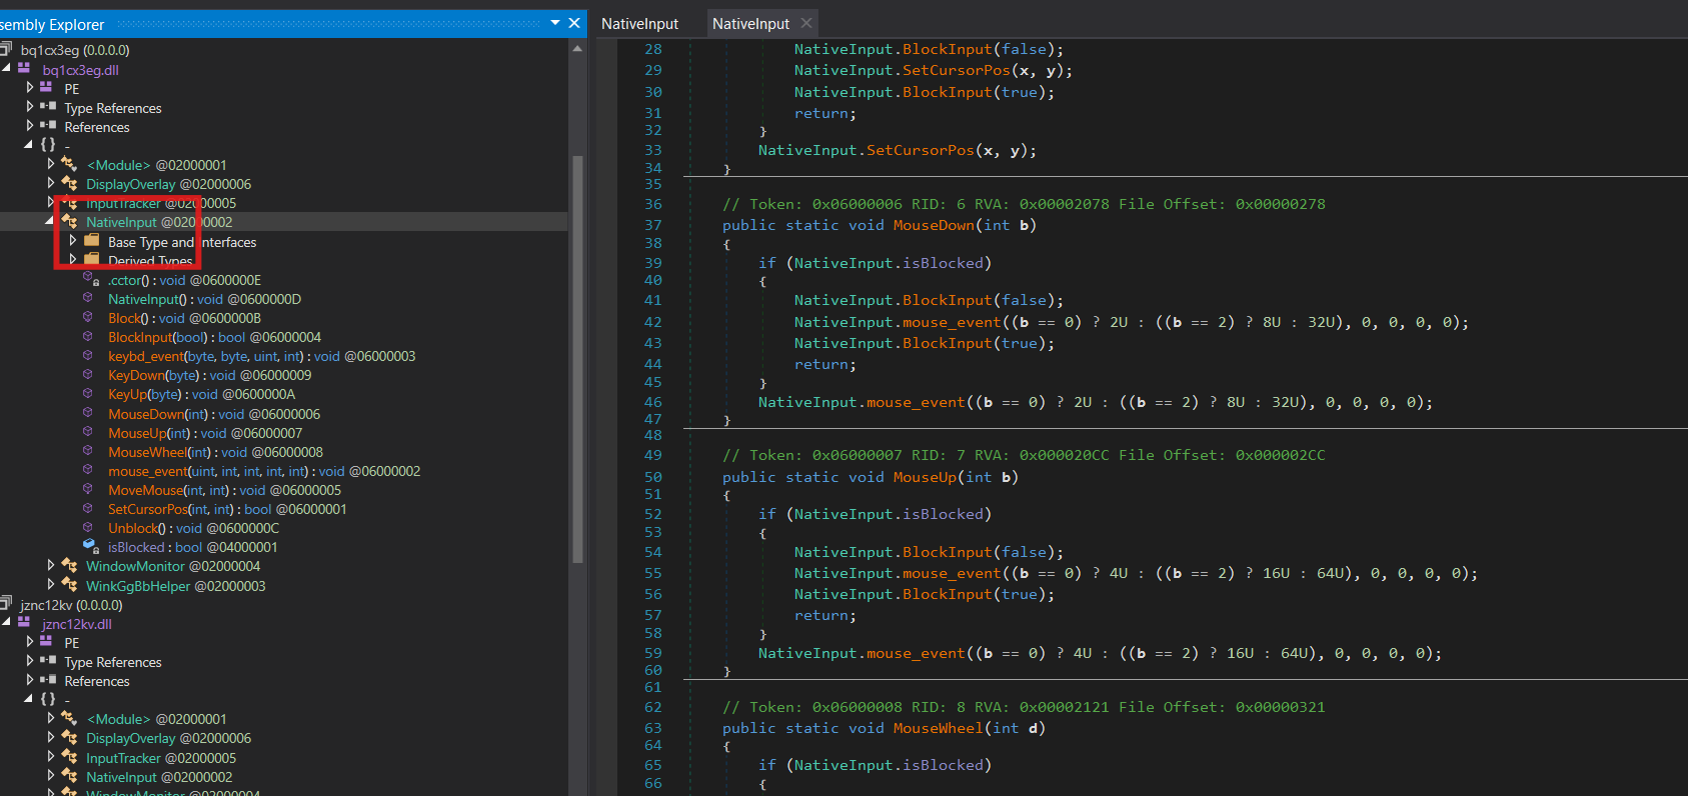Click the Assembly Explorer vertical scrollbar thumb
The height and width of the screenshot is (796, 1688).
tap(577, 360)
